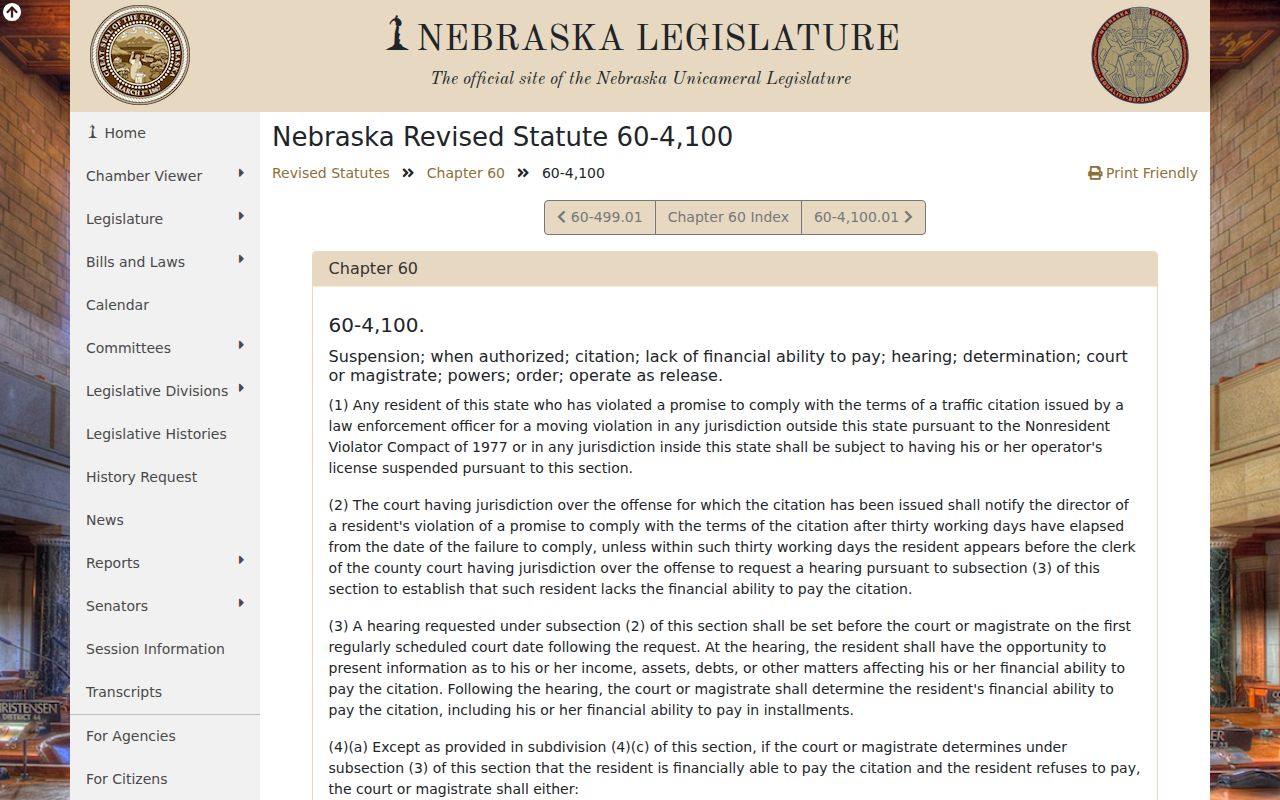Image resolution: width=1280 pixels, height=800 pixels.
Task: Expand the Chamber Viewer submenu arrow
Action: [241, 174]
